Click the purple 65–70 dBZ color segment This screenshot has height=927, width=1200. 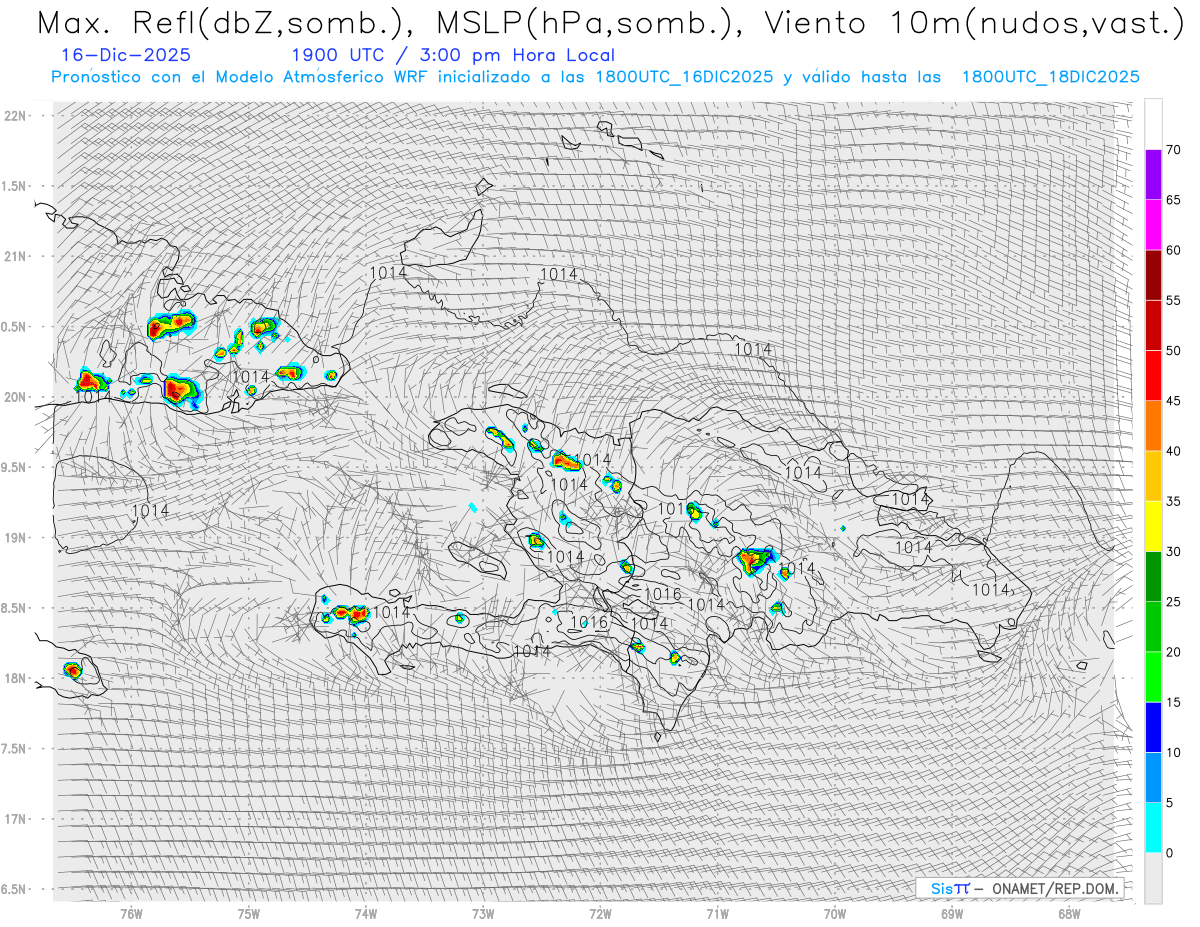[x=1153, y=175]
